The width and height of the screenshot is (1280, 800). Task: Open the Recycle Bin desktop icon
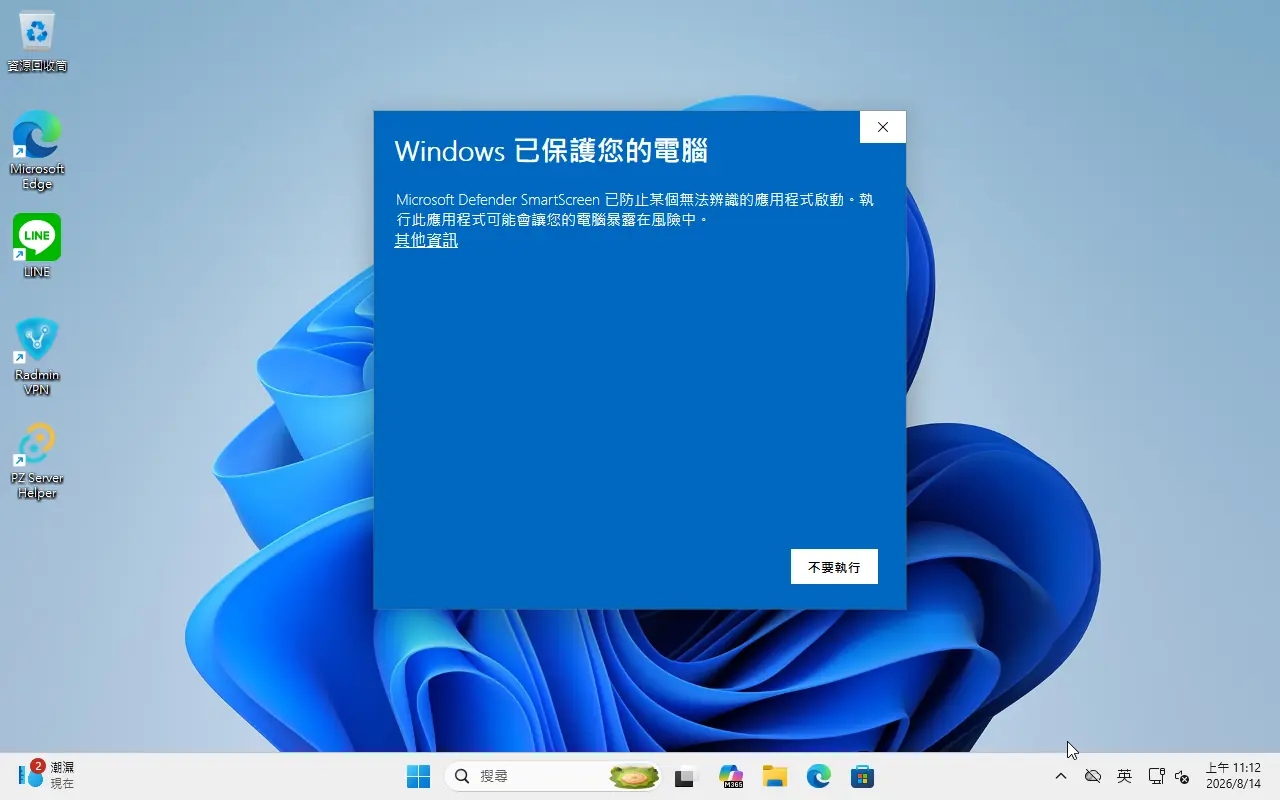coord(37,42)
